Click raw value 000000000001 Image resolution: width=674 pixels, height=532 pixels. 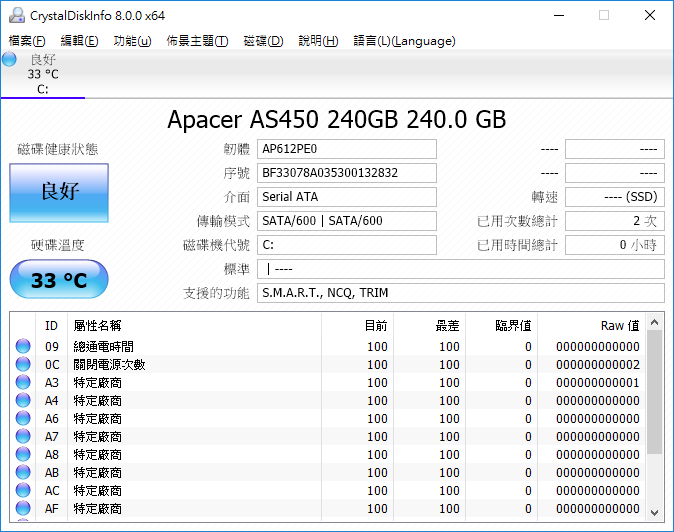(597, 383)
